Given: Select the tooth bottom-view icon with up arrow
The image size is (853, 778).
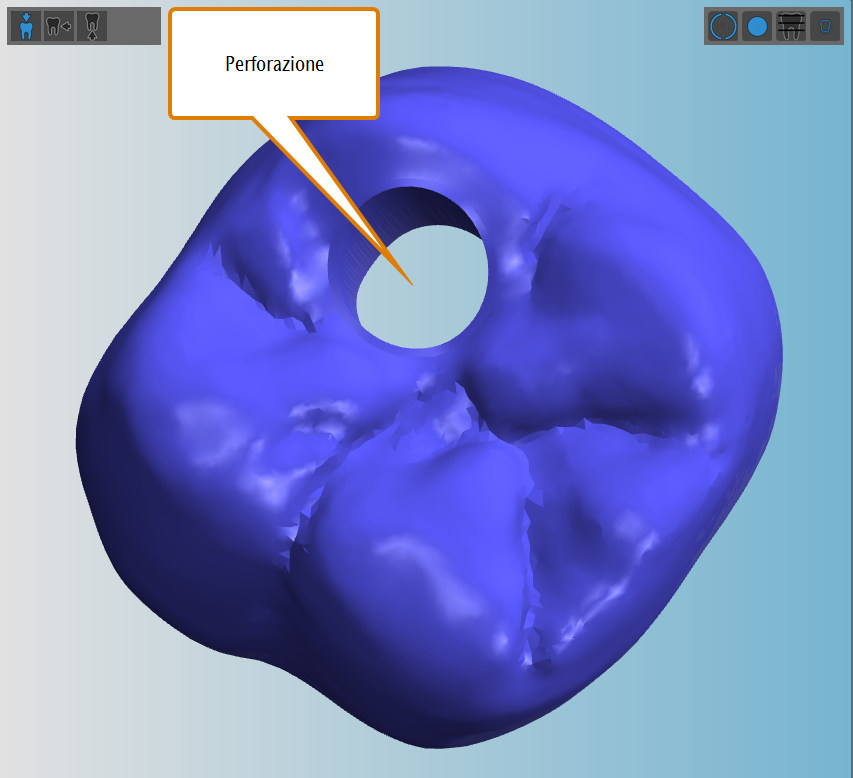Looking at the screenshot, I should coord(92,26).
